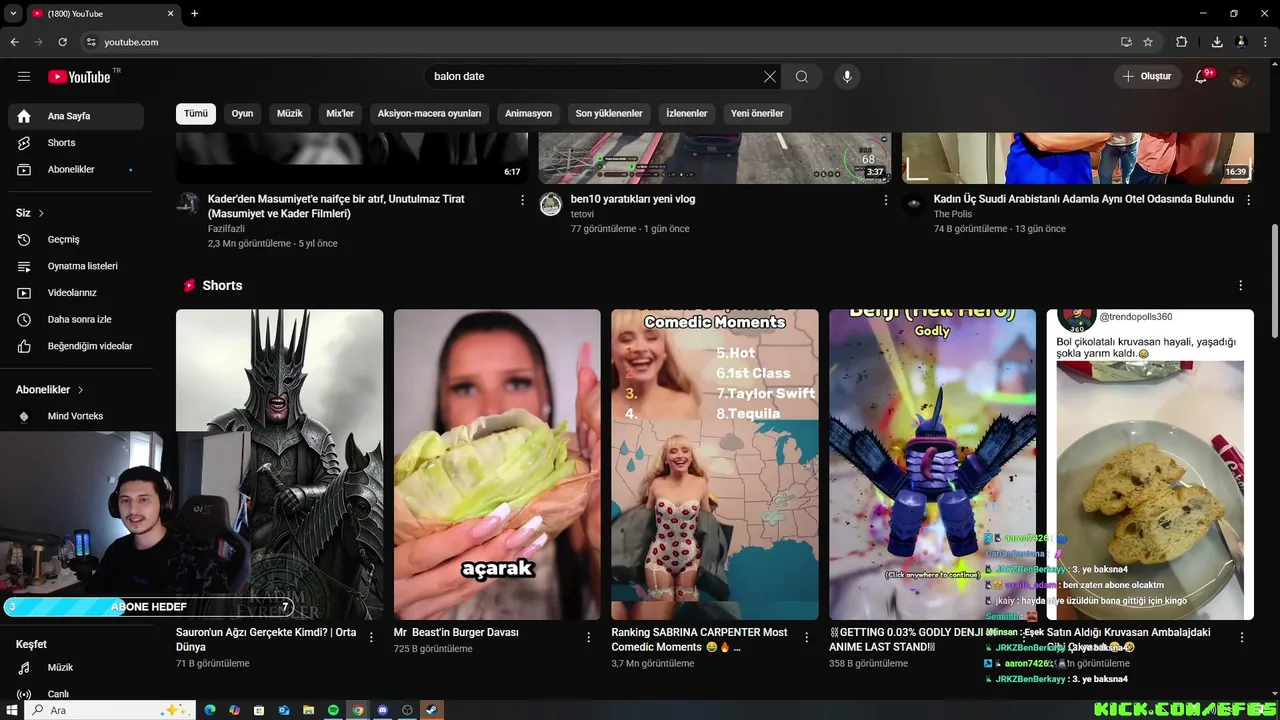Image resolution: width=1280 pixels, height=720 pixels.
Task: Open options for Kadın Üç Suudi video
Action: tap(1248, 200)
